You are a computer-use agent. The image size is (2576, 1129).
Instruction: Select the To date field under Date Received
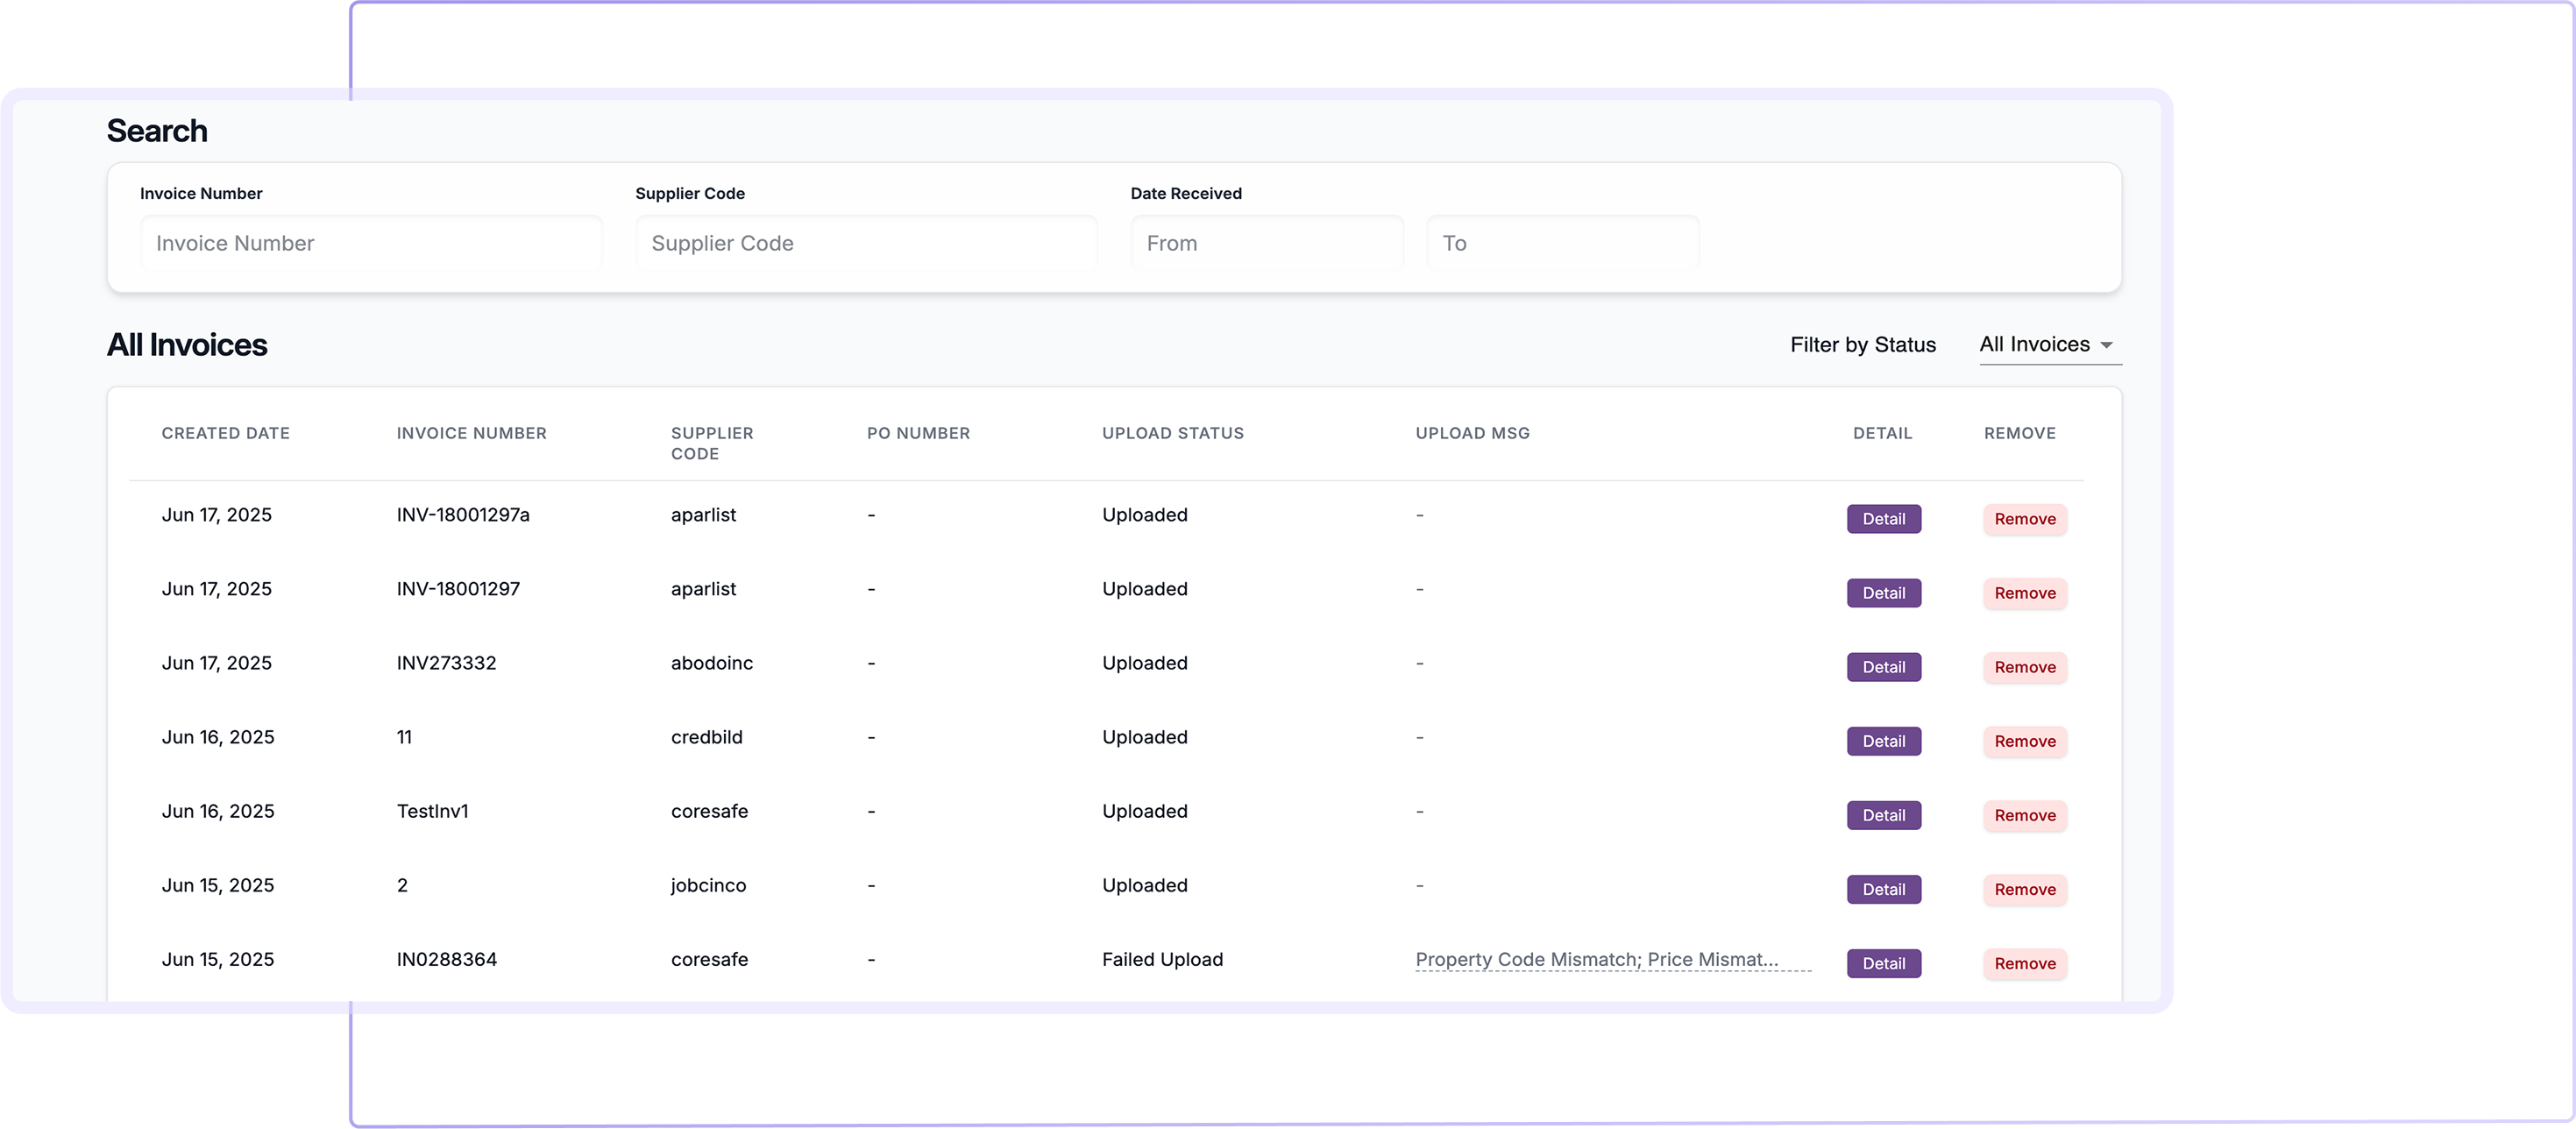click(x=1562, y=242)
